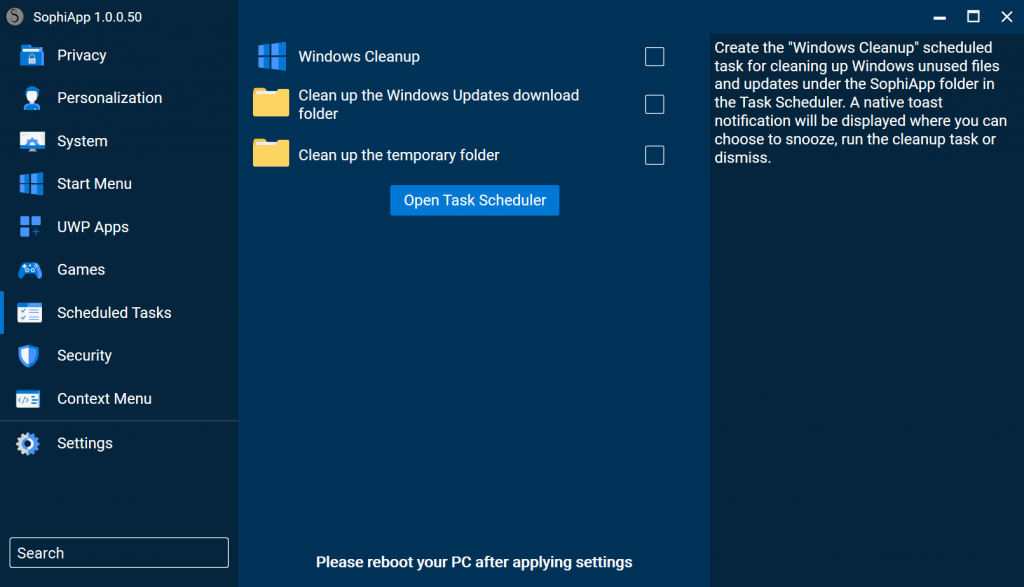Click the SophiApp logo in the title bar

coord(13,16)
